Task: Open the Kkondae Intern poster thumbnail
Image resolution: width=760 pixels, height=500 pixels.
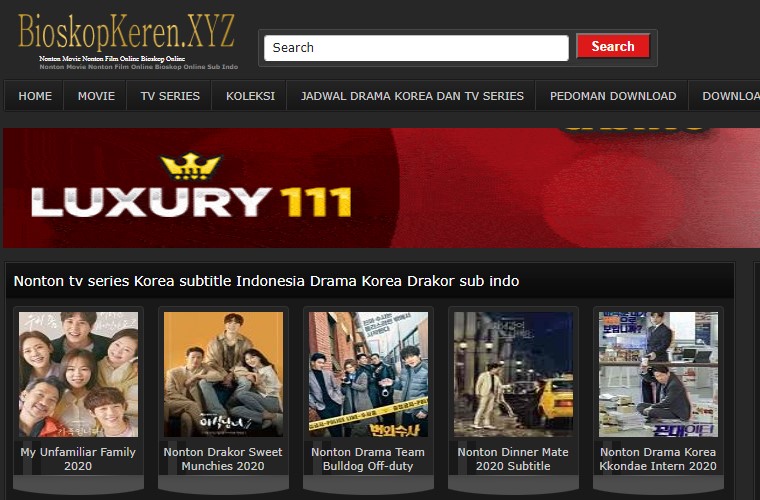Action: coord(658,374)
